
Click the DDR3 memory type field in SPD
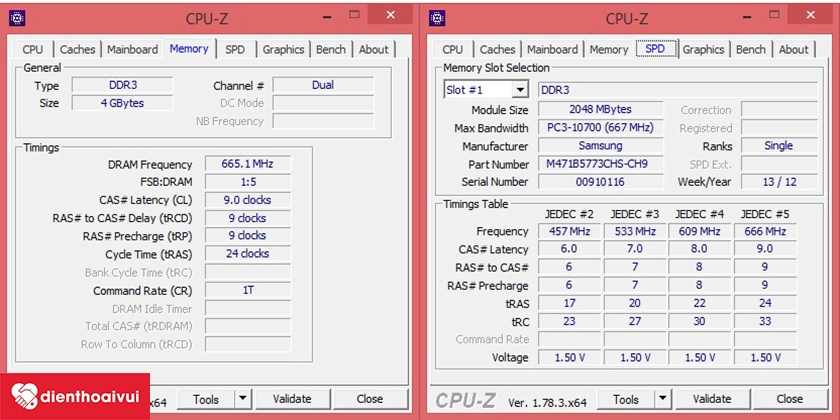point(678,90)
